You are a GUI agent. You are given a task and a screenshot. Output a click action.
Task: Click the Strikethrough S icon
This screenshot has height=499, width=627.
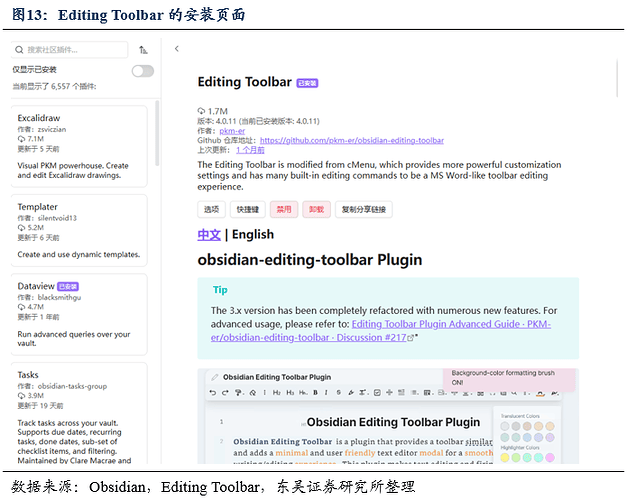click(339, 393)
